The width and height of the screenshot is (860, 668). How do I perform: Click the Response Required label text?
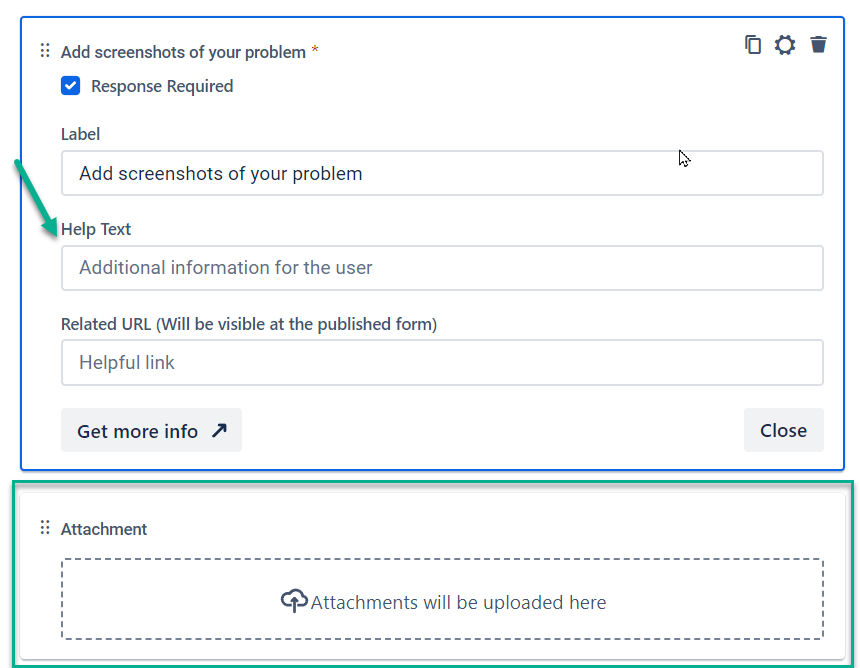point(162,86)
